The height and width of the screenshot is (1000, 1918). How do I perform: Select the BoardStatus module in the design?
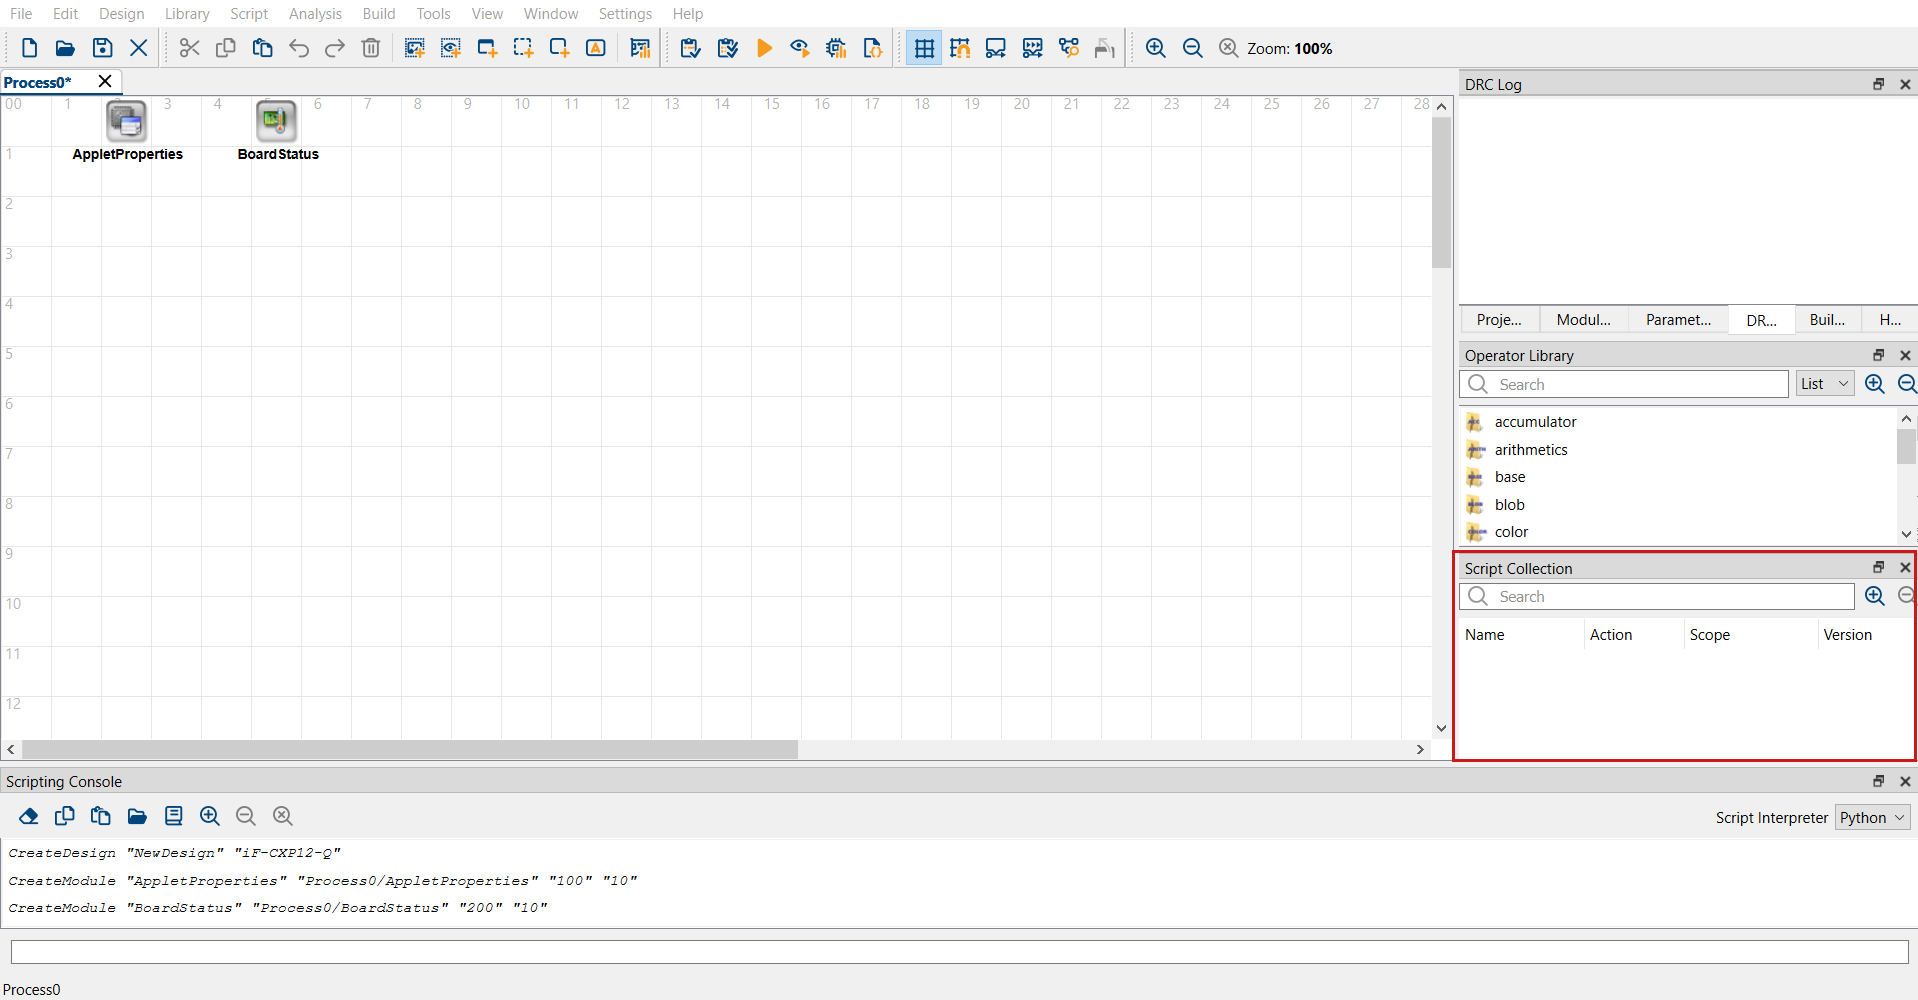276,120
